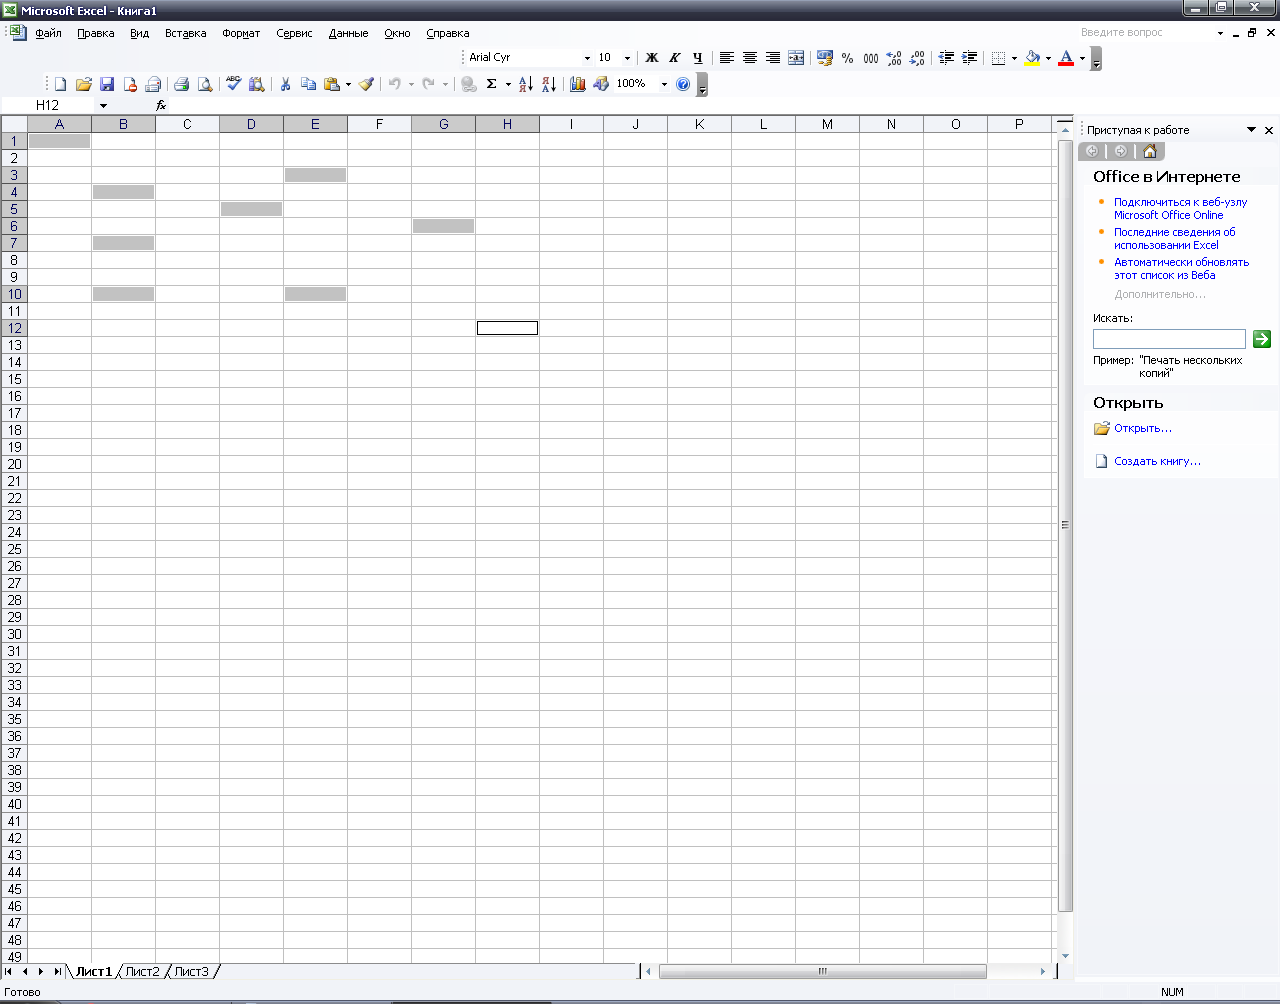Cut selection with the scissors icon

click(285, 85)
